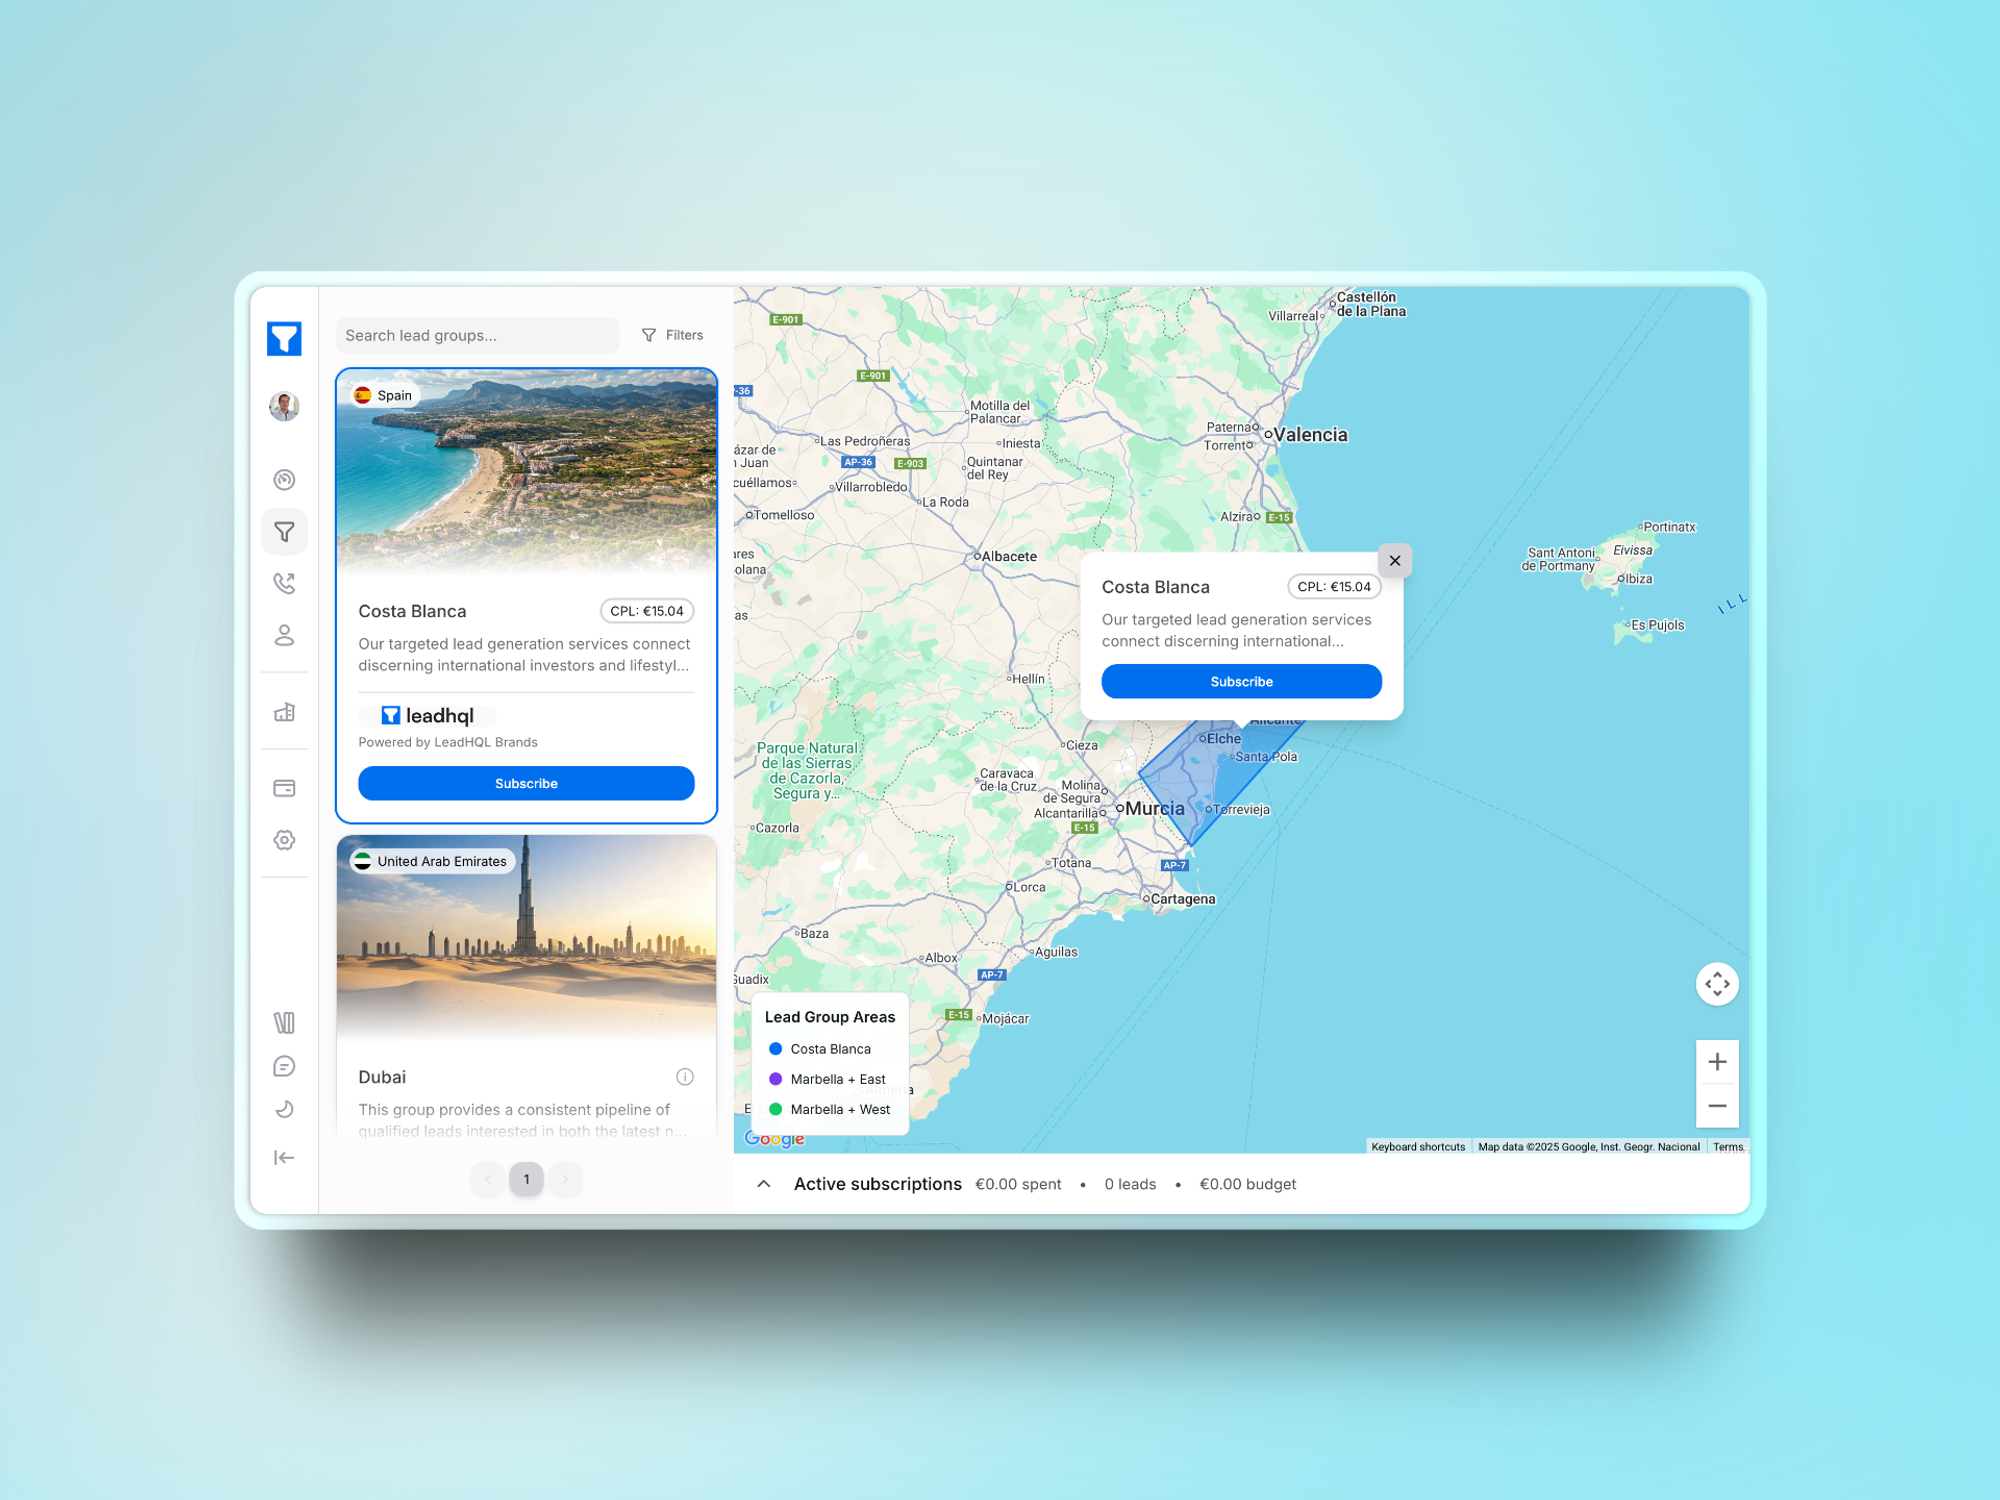Click the Costa Blanca card title
2000x1500 pixels.
click(412, 611)
